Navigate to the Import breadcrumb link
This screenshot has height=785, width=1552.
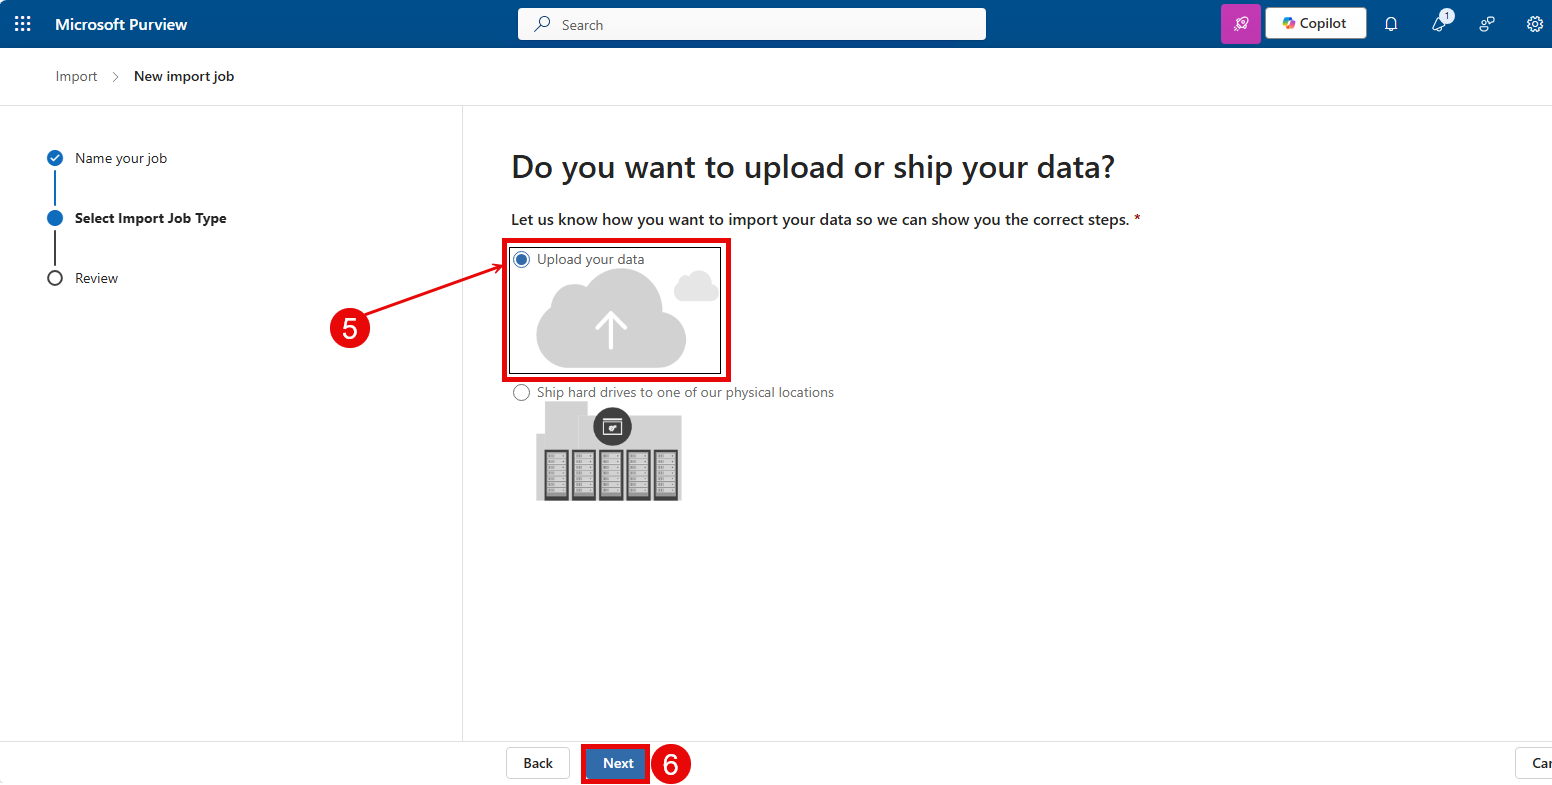point(76,76)
